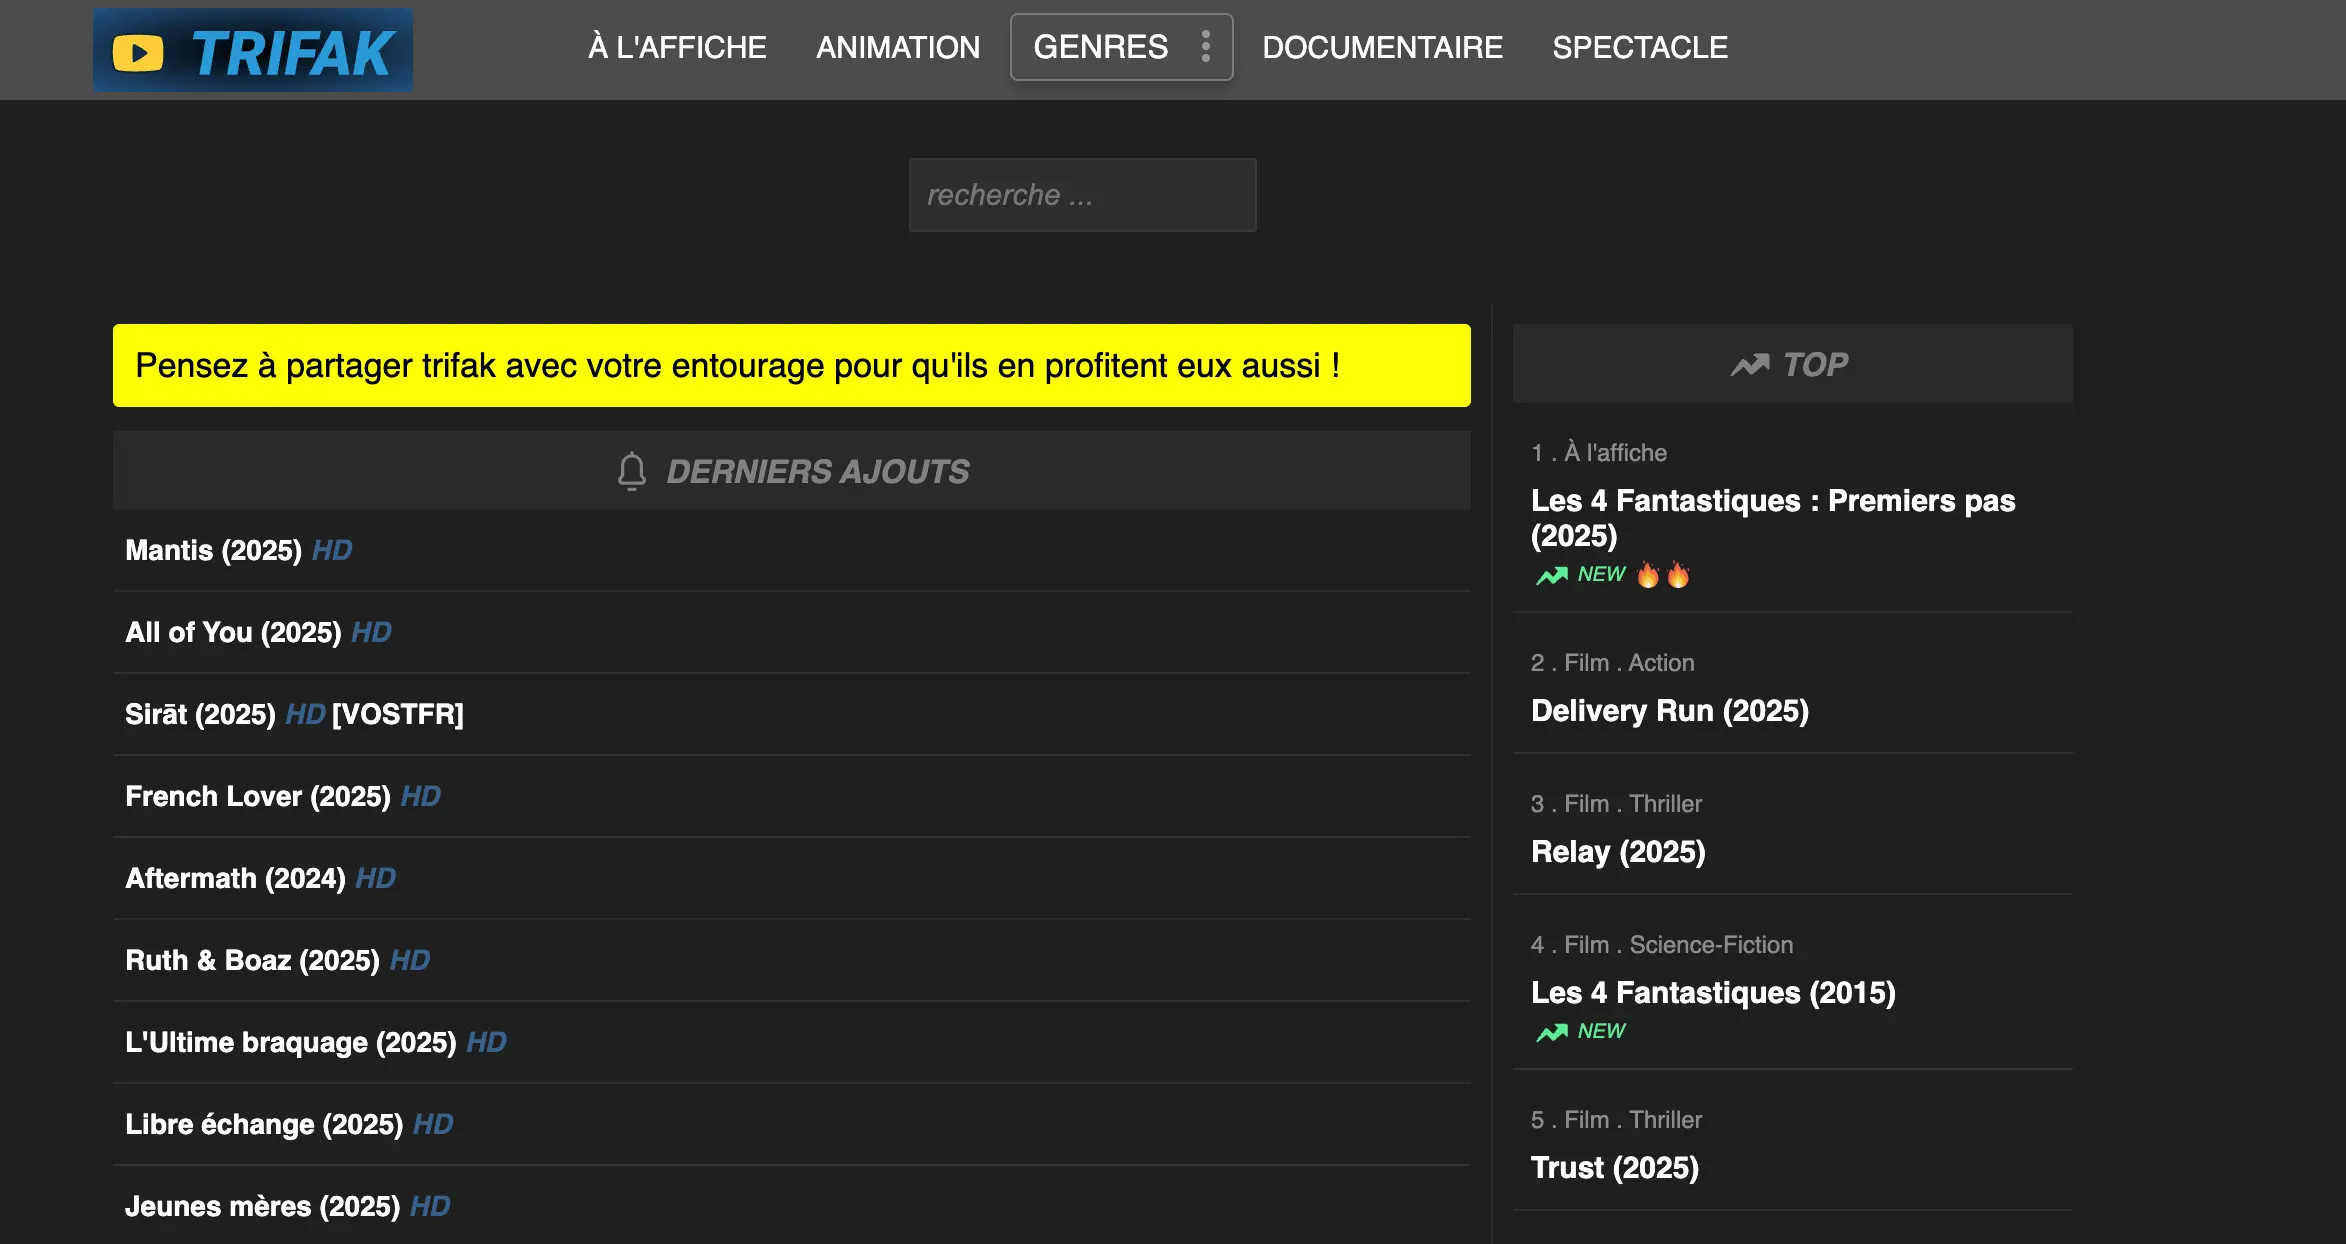The image size is (2346, 1244).
Task: Open the DOCUMENTAIRE page
Action: click(1382, 47)
